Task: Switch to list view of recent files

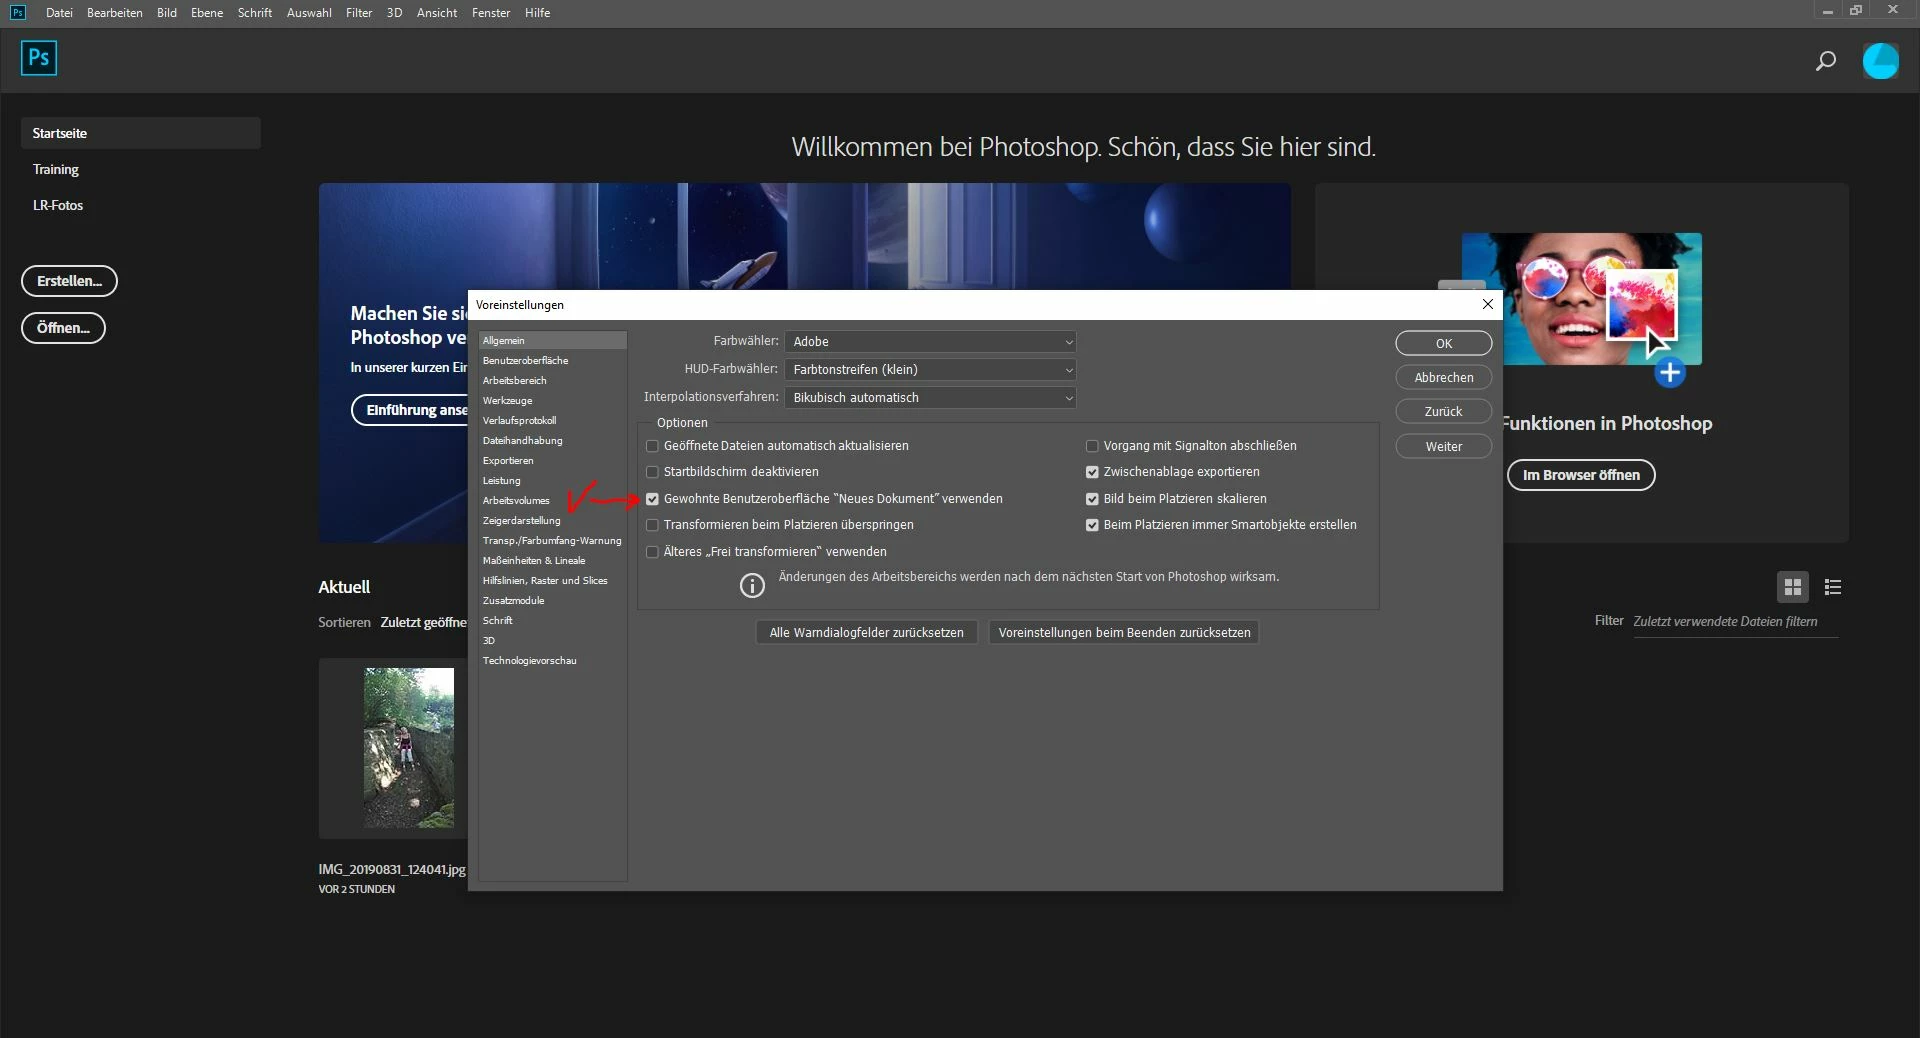Action: (1833, 587)
